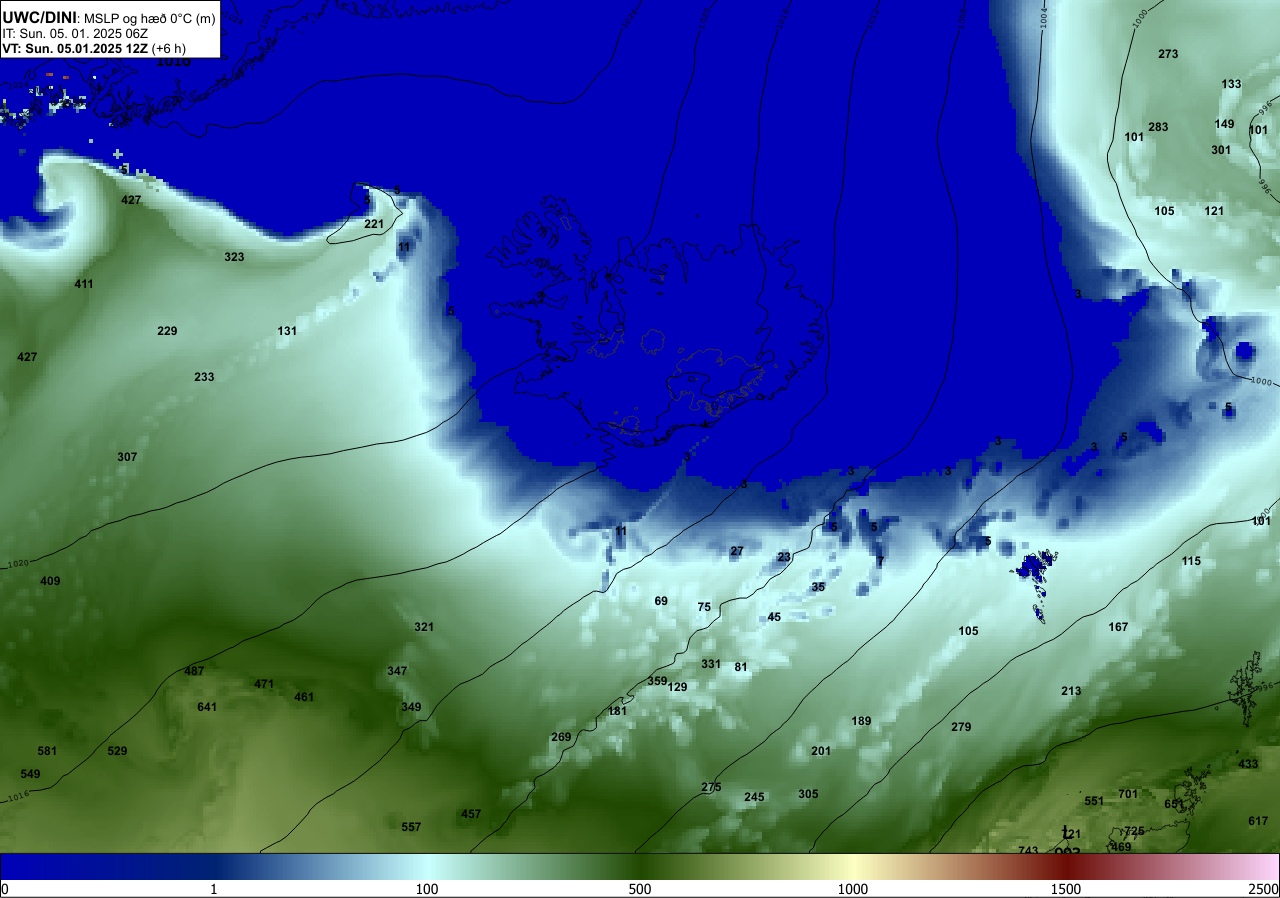Click the map value 45
Screen dimensions: 1280x898
(x=774, y=617)
